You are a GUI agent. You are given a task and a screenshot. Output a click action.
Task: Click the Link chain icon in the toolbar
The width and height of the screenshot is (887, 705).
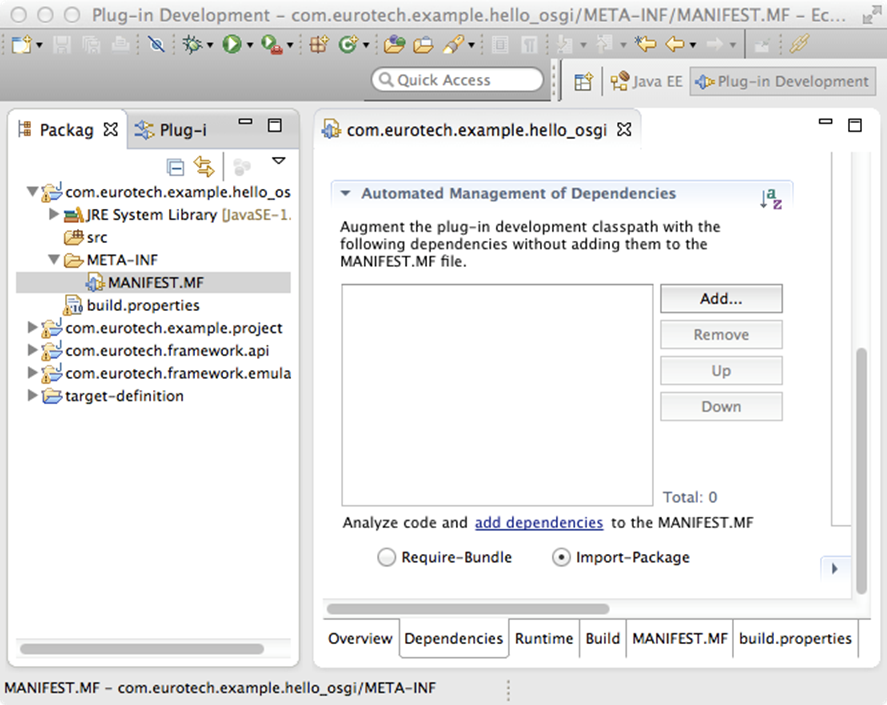(x=799, y=44)
